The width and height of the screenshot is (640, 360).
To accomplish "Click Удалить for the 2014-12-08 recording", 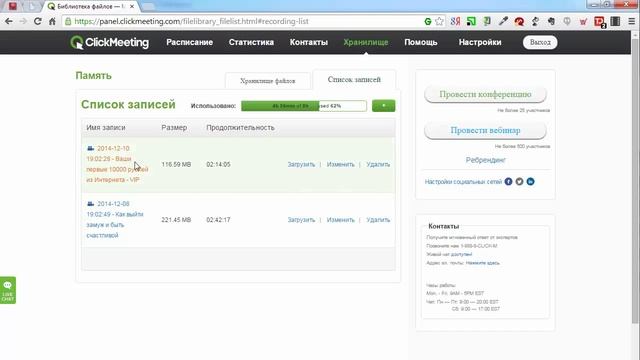I will point(378,220).
